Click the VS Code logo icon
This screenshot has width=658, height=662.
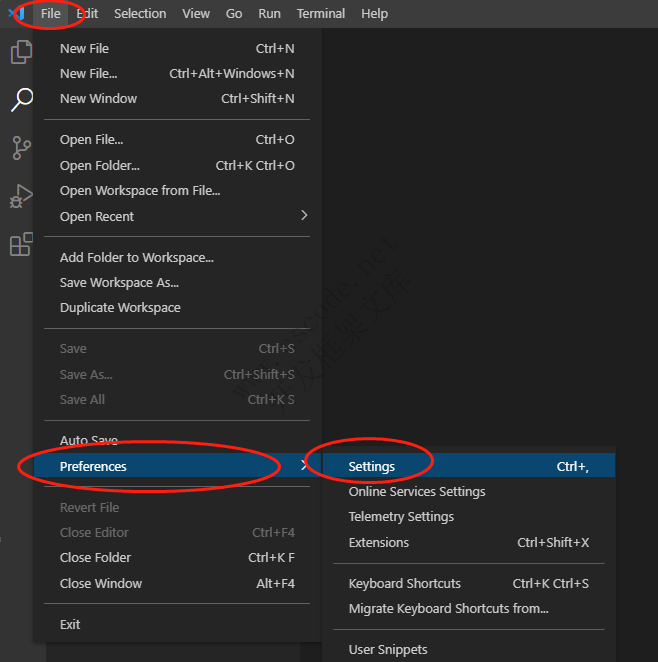pyautogui.click(x=16, y=13)
